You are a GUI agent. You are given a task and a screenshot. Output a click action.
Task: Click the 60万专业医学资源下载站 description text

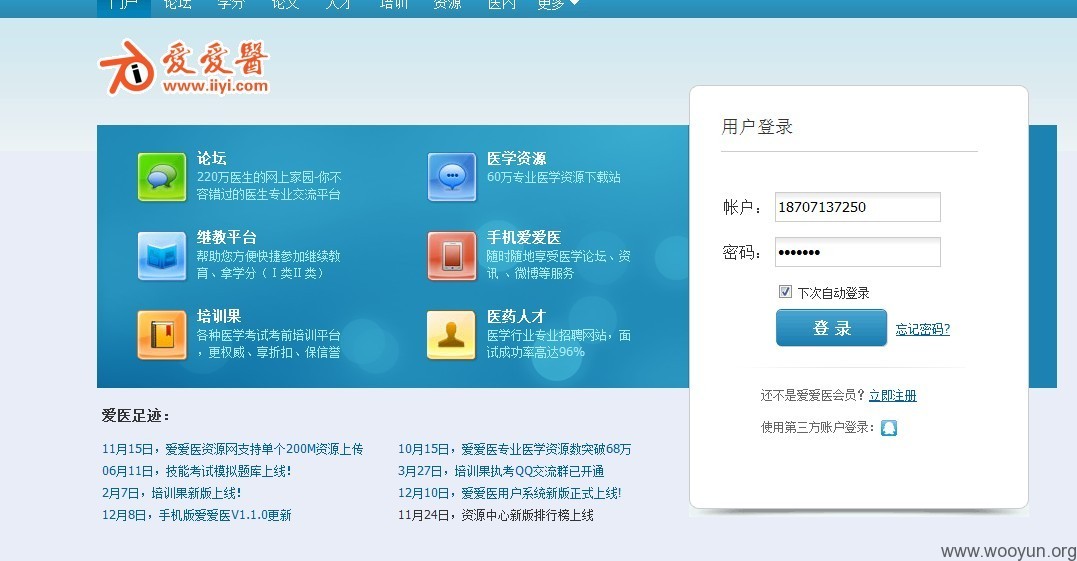pyautogui.click(x=554, y=177)
